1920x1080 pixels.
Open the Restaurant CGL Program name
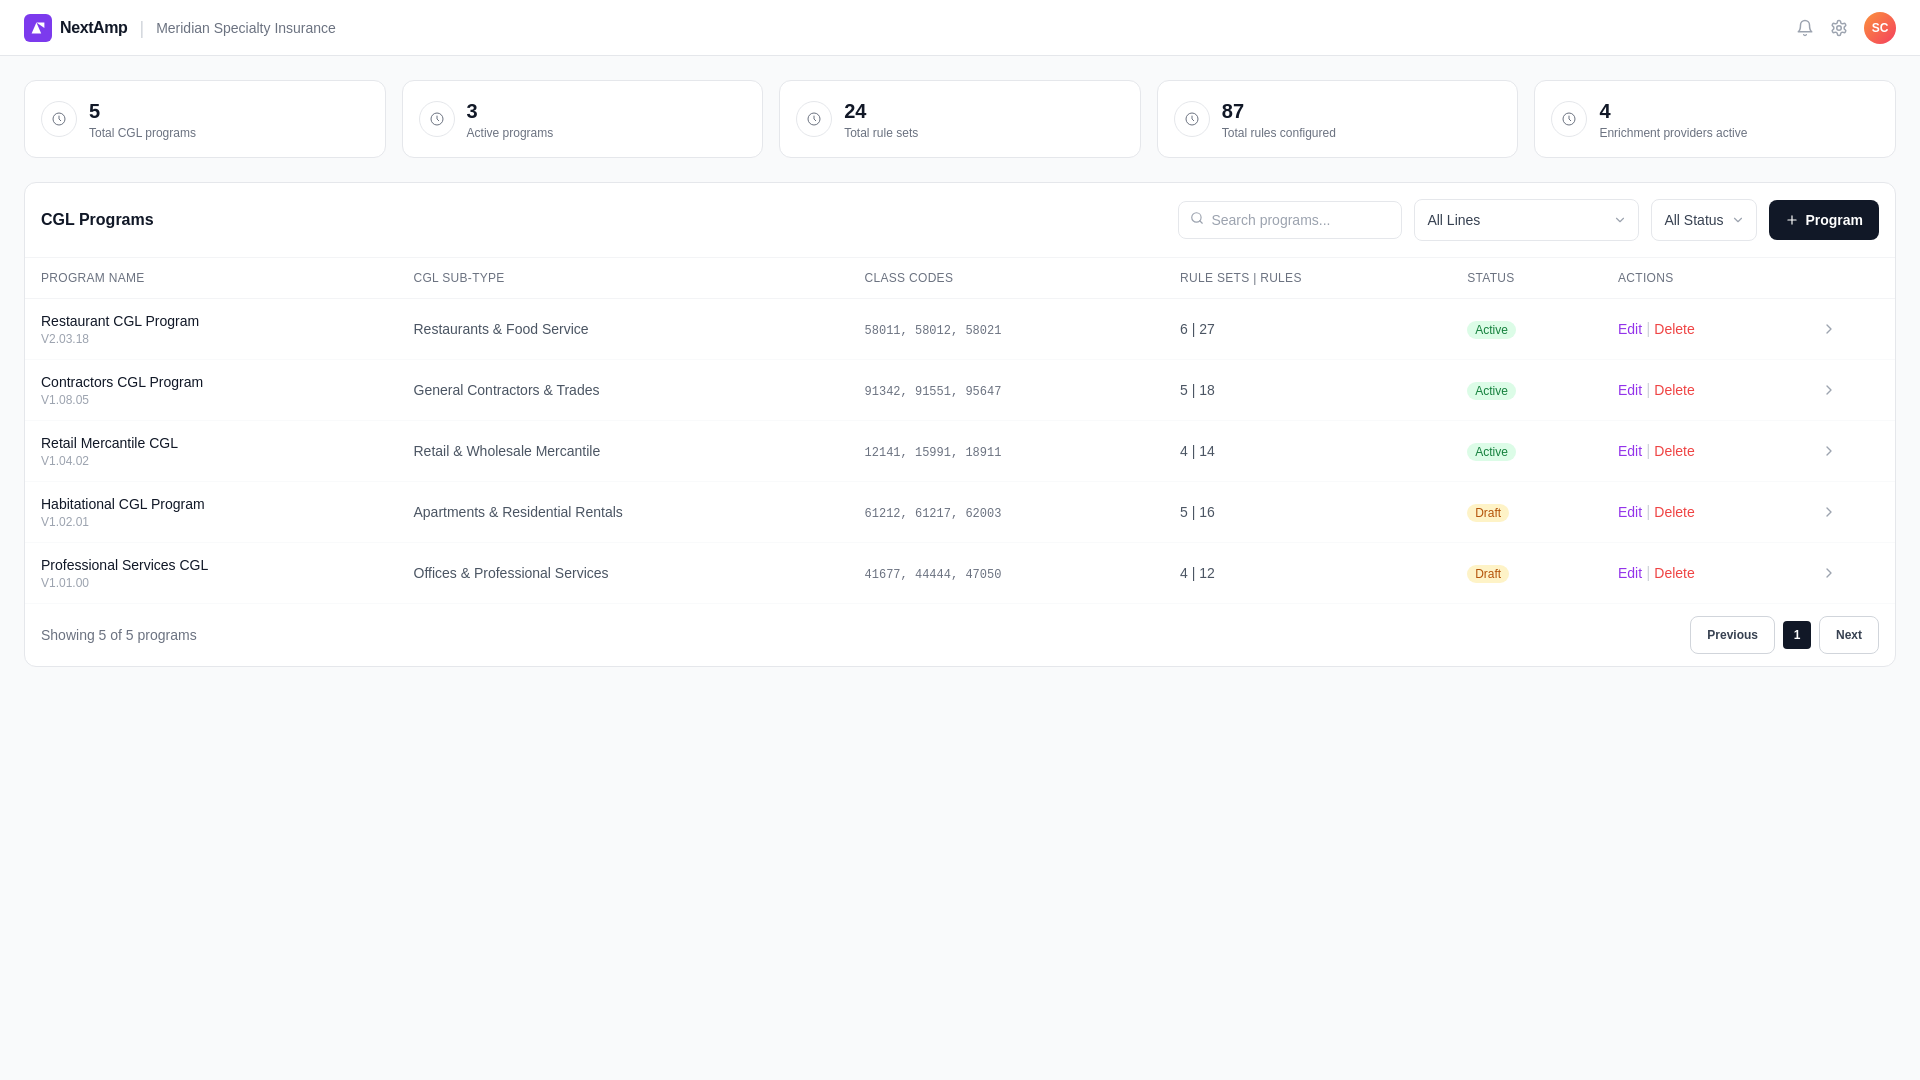pos(120,321)
